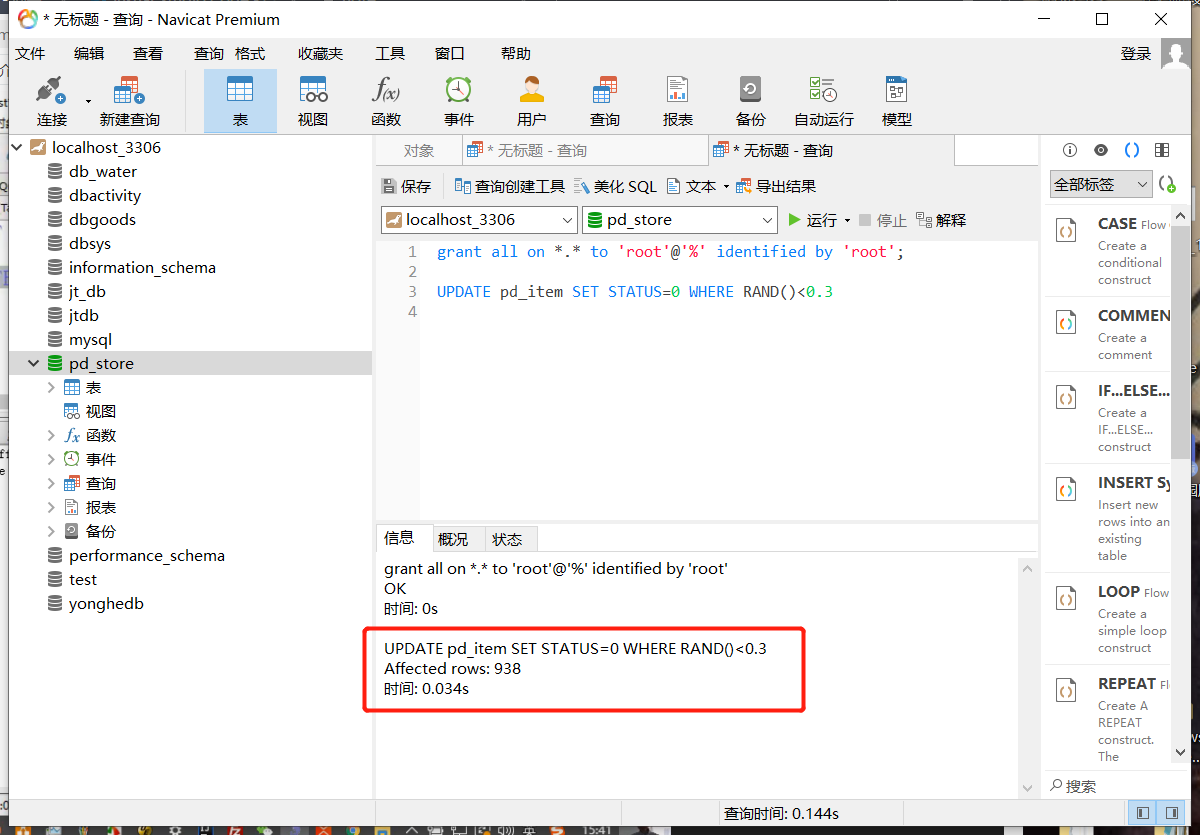Screen dimensions: 1200x835
Task: Open the Text (文本) dropdown
Action: (x=697, y=186)
